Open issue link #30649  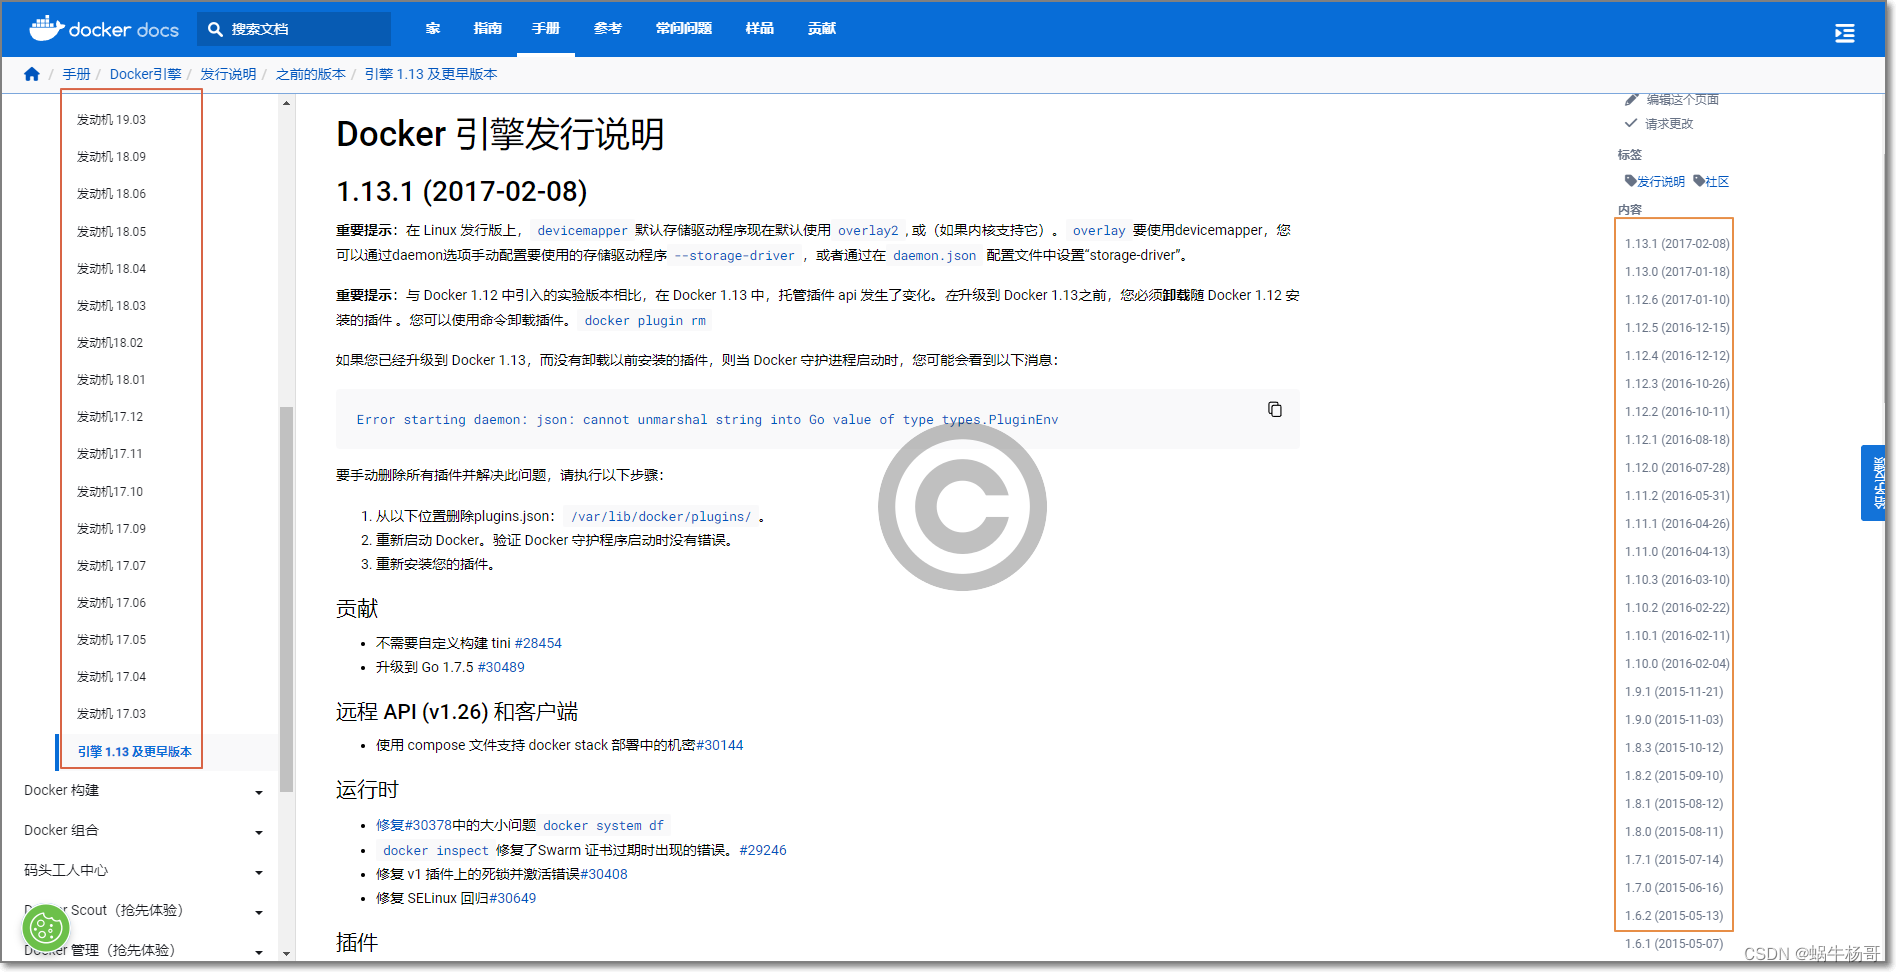tap(512, 898)
